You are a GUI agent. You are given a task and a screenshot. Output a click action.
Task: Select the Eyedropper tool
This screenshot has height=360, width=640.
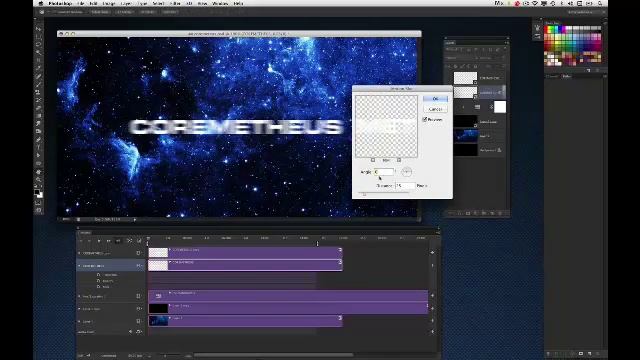click(x=38, y=68)
